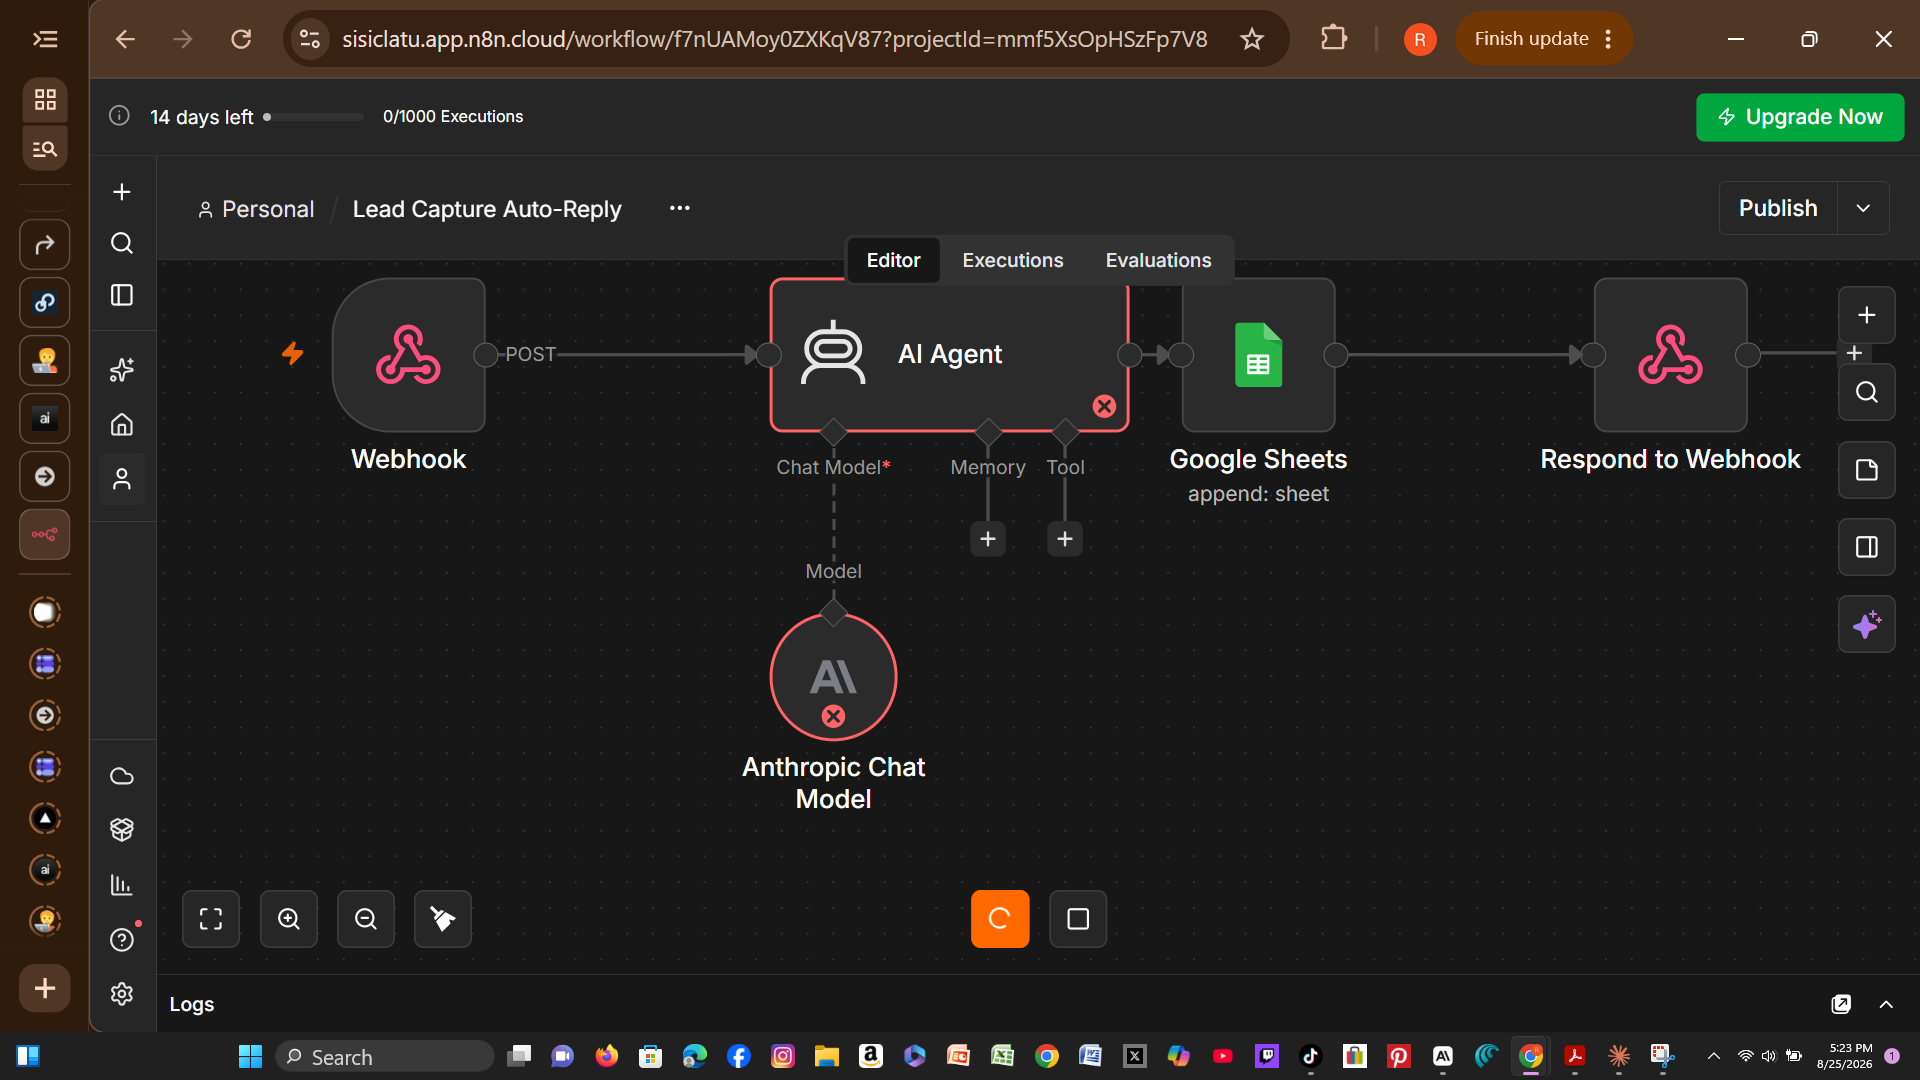Click the Lead Capture Auto-Reply workflow name

pyautogui.click(x=487, y=209)
